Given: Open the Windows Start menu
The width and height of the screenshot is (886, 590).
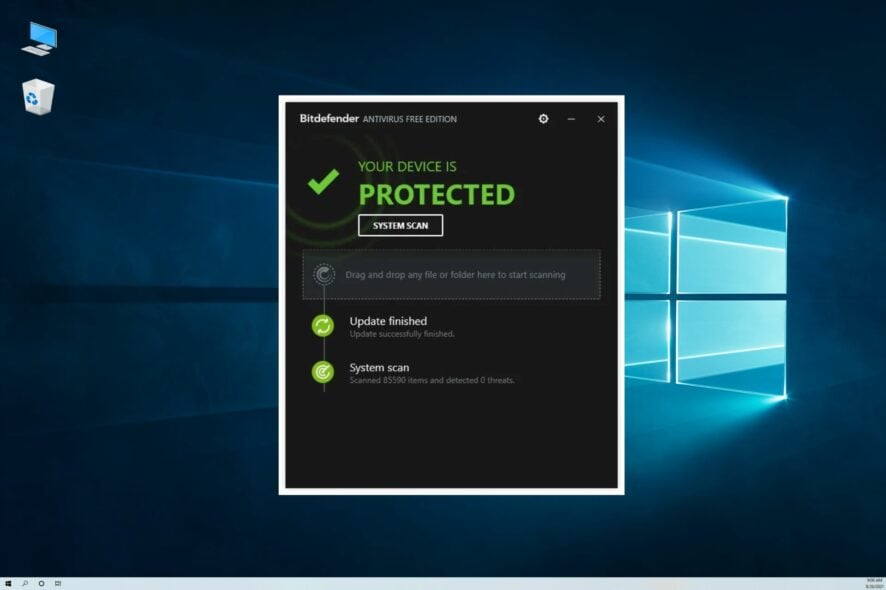Looking at the screenshot, I should click(8, 583).
